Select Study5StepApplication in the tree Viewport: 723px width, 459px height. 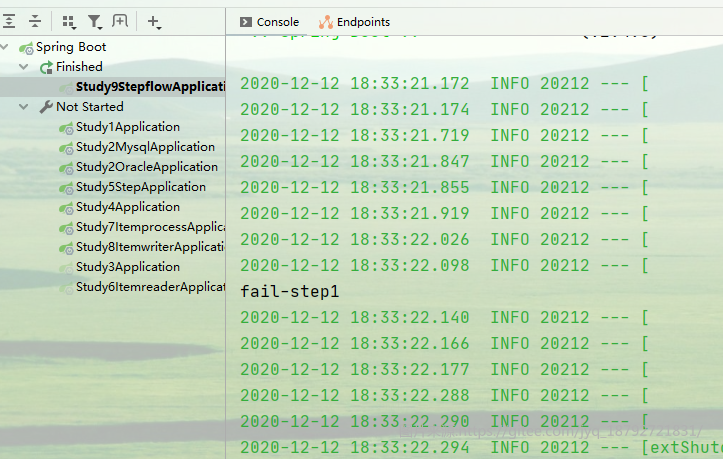(141, 187)
